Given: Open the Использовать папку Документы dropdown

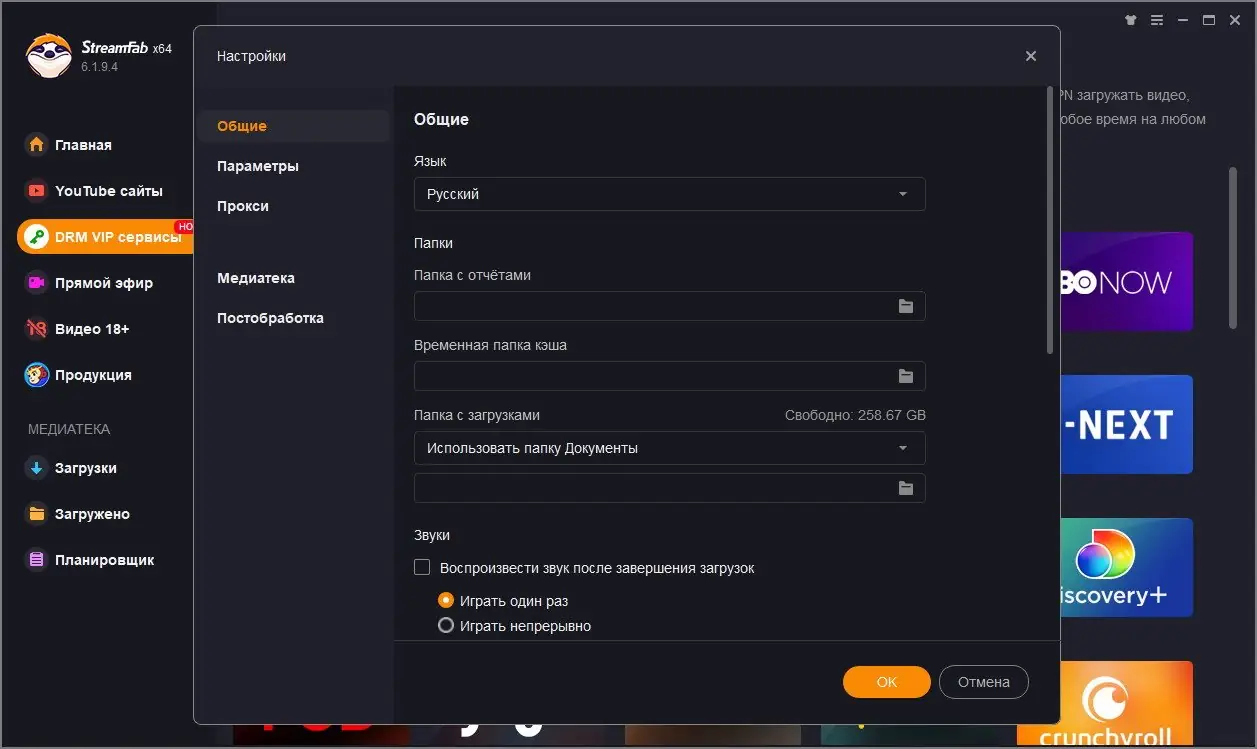Looking at the screenshot, I should tap(668, 448).
